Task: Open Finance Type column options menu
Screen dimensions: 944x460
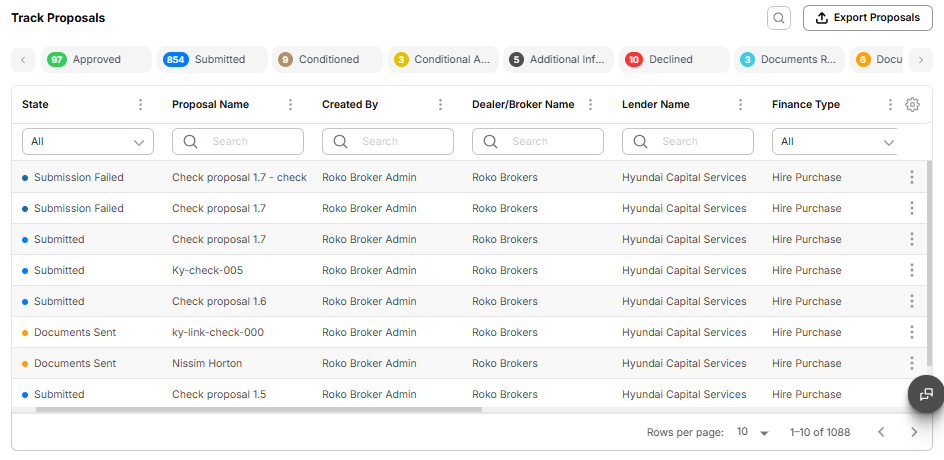Action: coord(890,105)
